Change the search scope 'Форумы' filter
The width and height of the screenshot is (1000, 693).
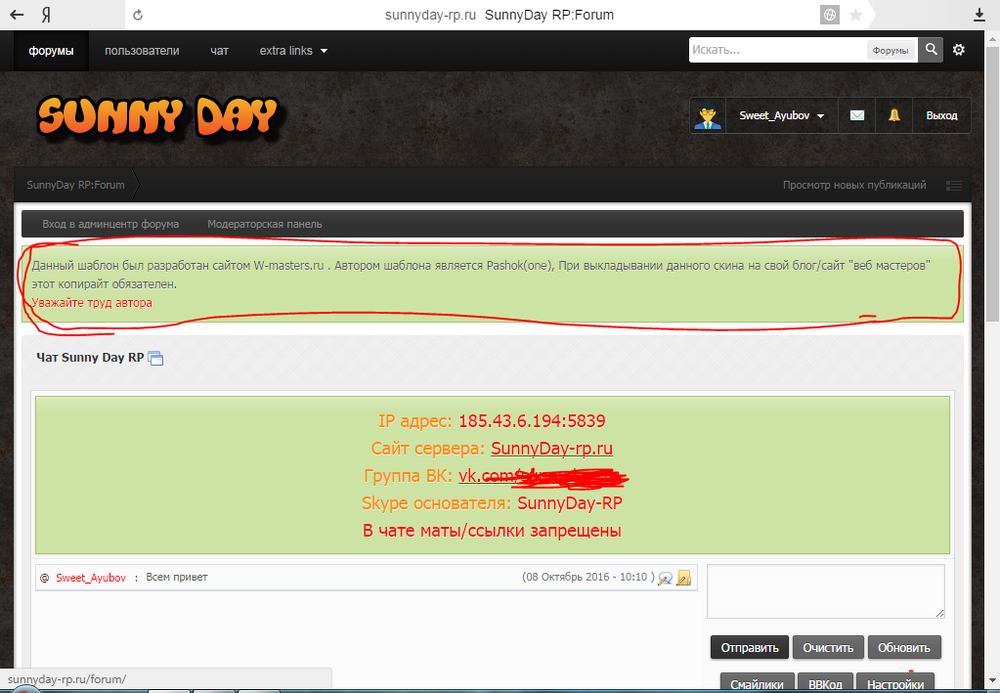(x=890, y=50)
